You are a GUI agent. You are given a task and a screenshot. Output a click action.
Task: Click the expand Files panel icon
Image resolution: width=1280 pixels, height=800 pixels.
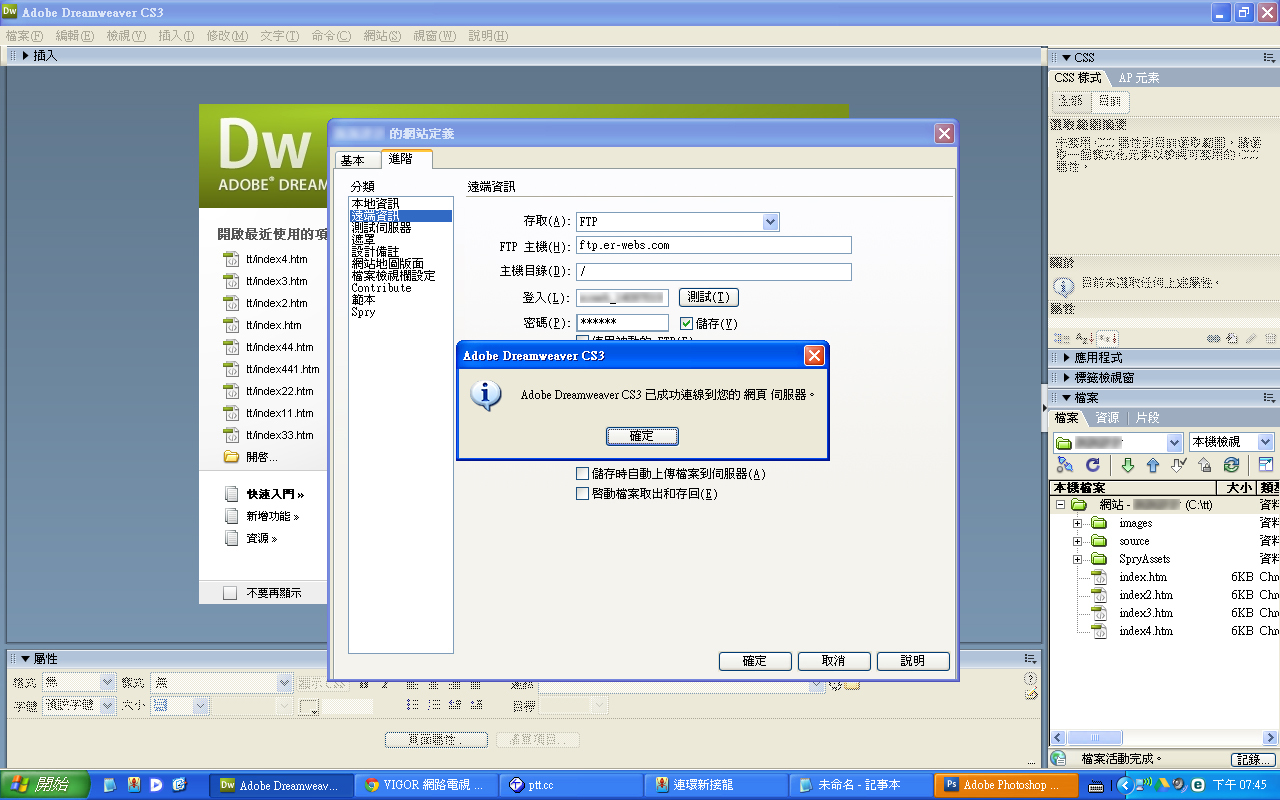coord(1266,465)
